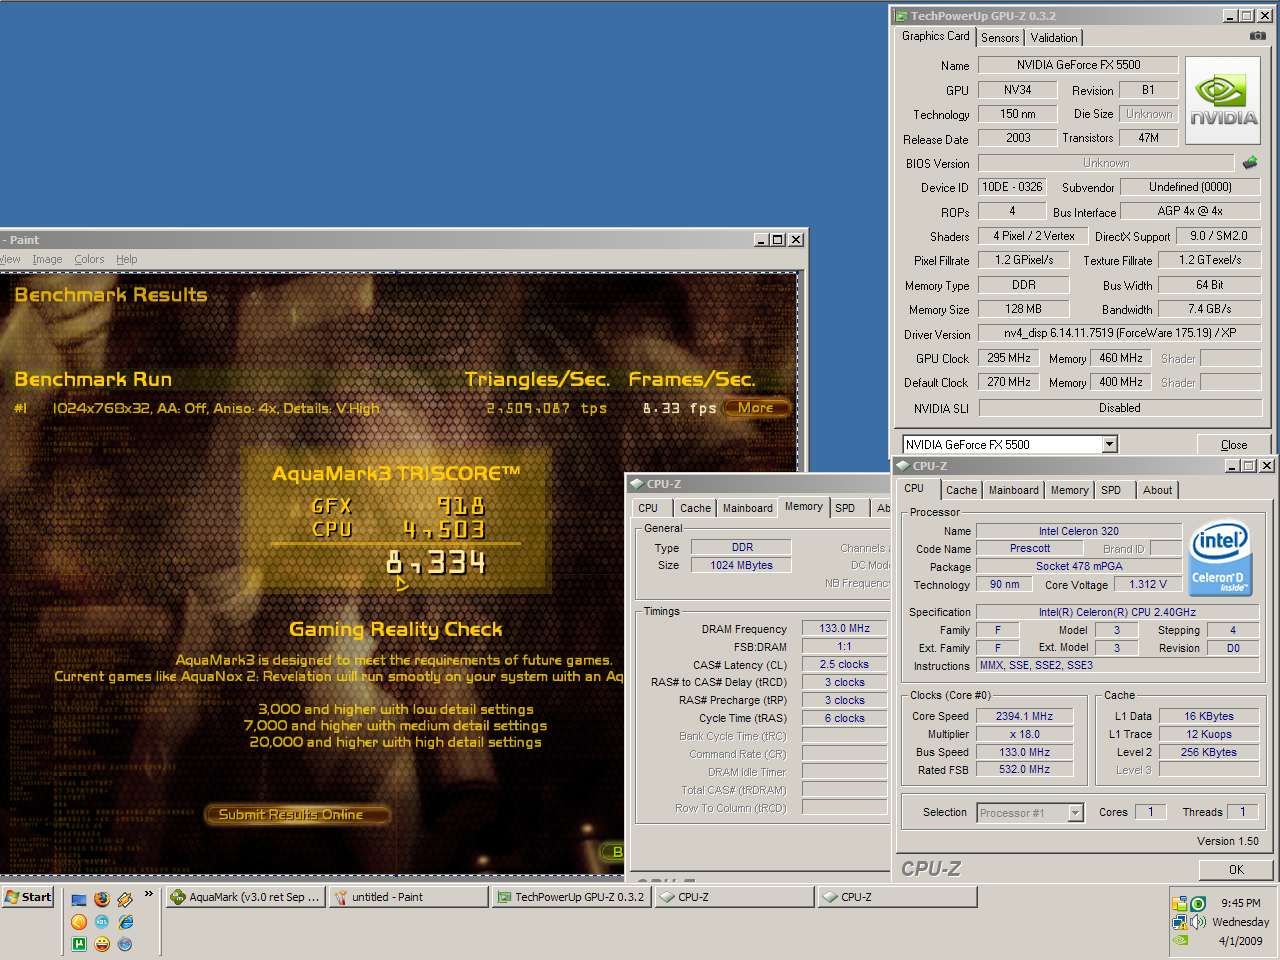Switch to the Validation tab in GPU-Z
Viewport: 1280px width, 960px height.
tap(1054, 38)
